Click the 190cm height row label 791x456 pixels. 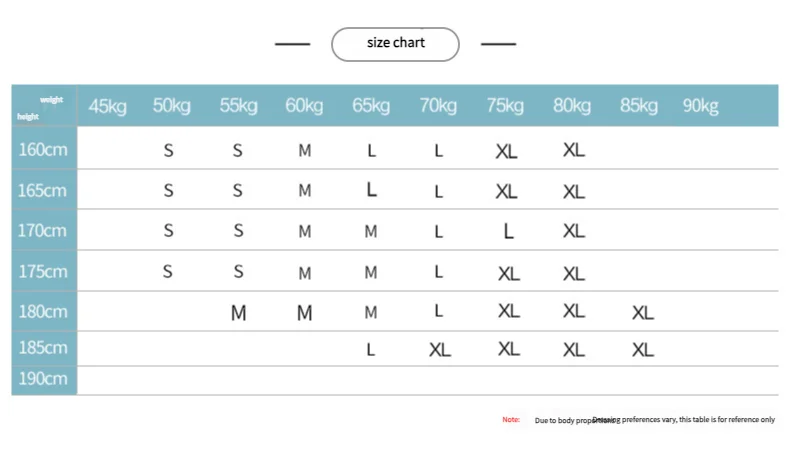[43, 379]
